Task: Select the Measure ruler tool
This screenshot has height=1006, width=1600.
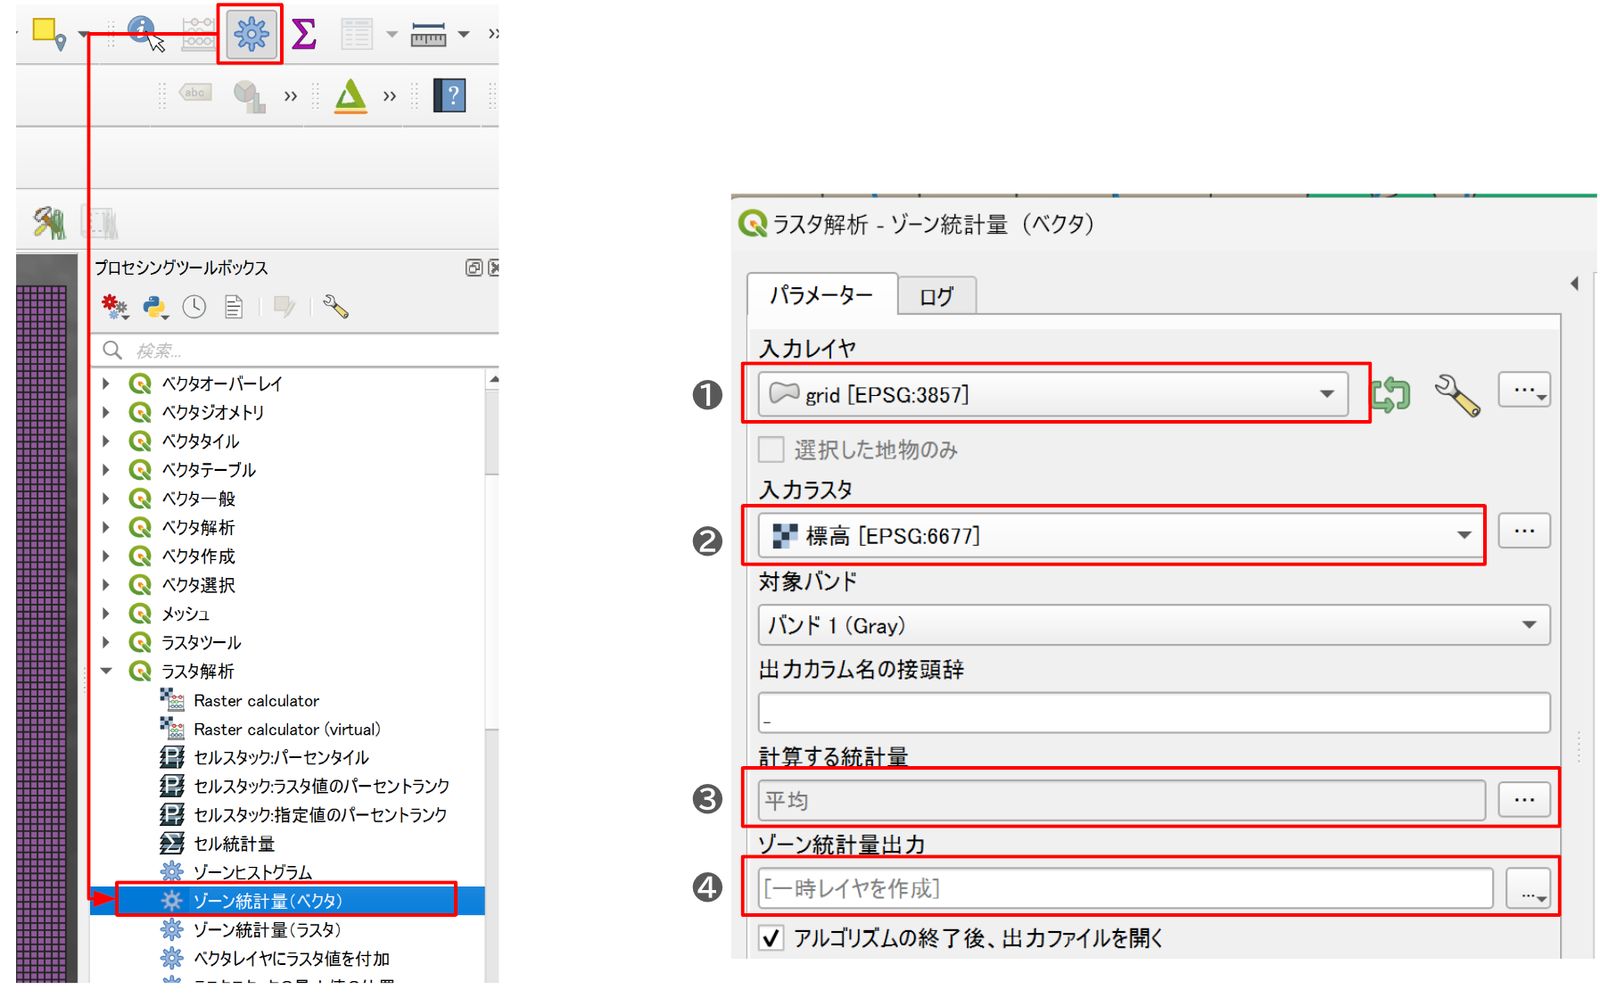Action: click(x=429, y=35)
